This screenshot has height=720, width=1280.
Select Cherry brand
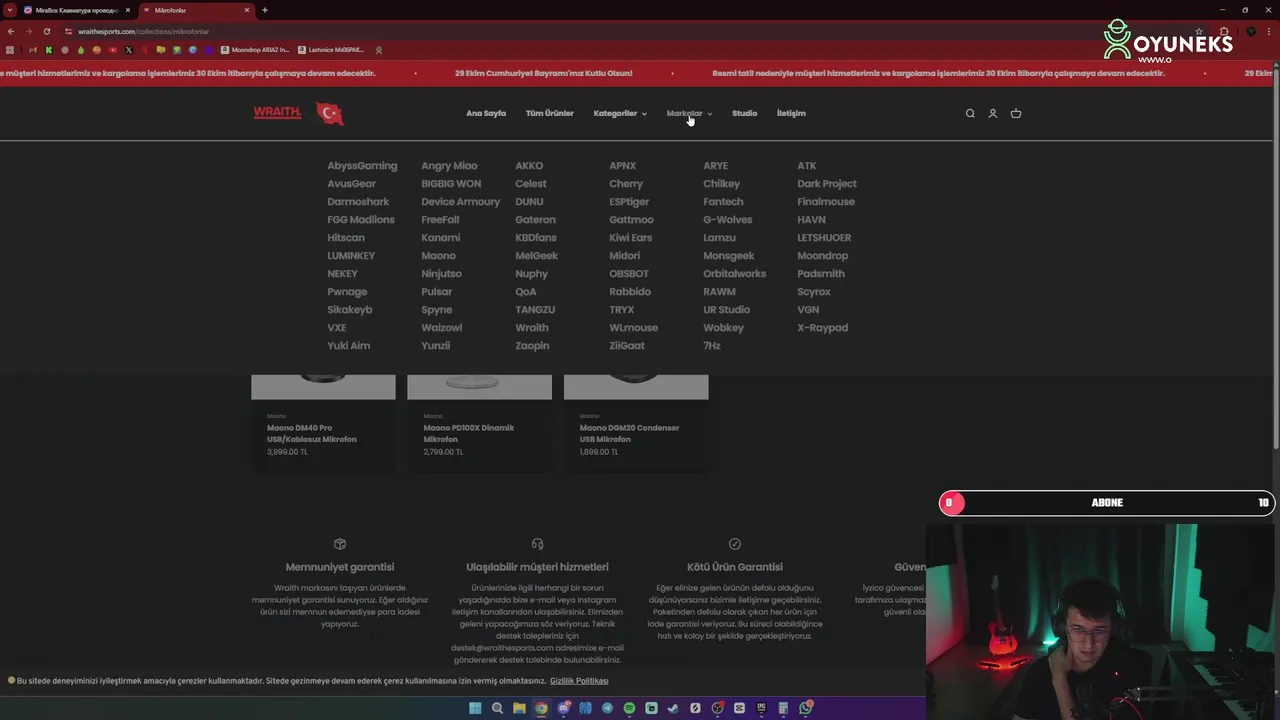(626, 184)
